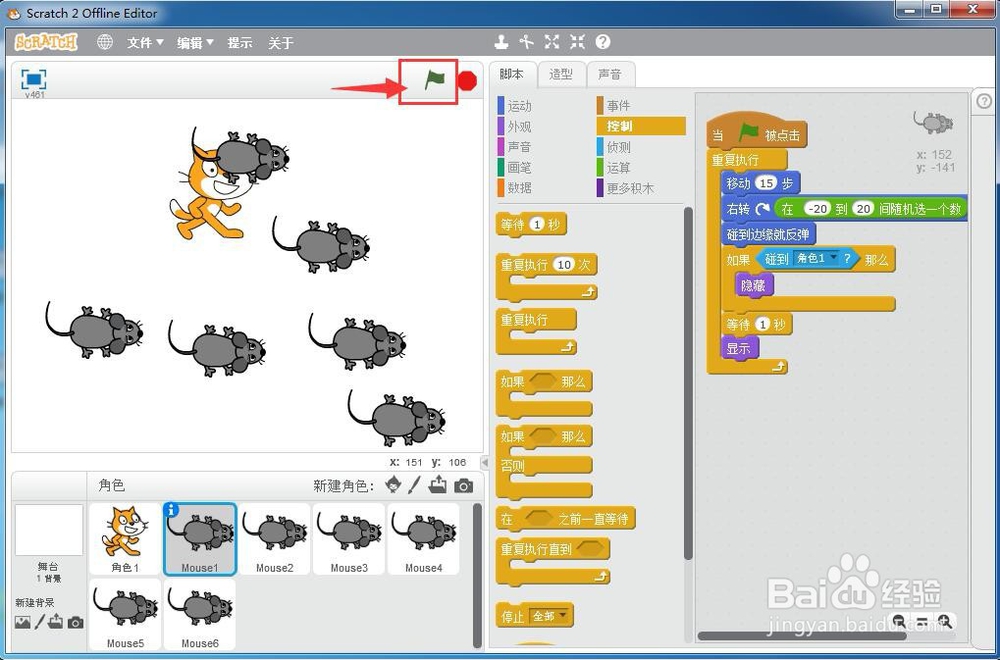Choose new sprite from library icon
The image size is (1000, 660).
394,485
